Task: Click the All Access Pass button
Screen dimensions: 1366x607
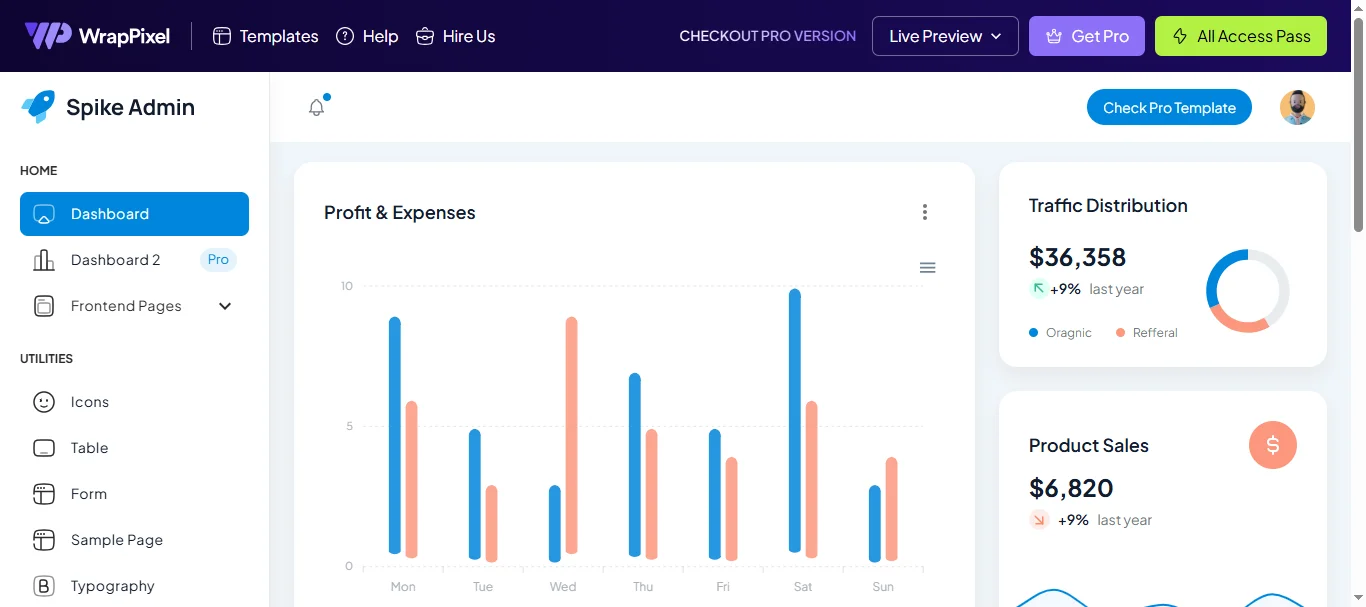Action: click(1240, 36)
